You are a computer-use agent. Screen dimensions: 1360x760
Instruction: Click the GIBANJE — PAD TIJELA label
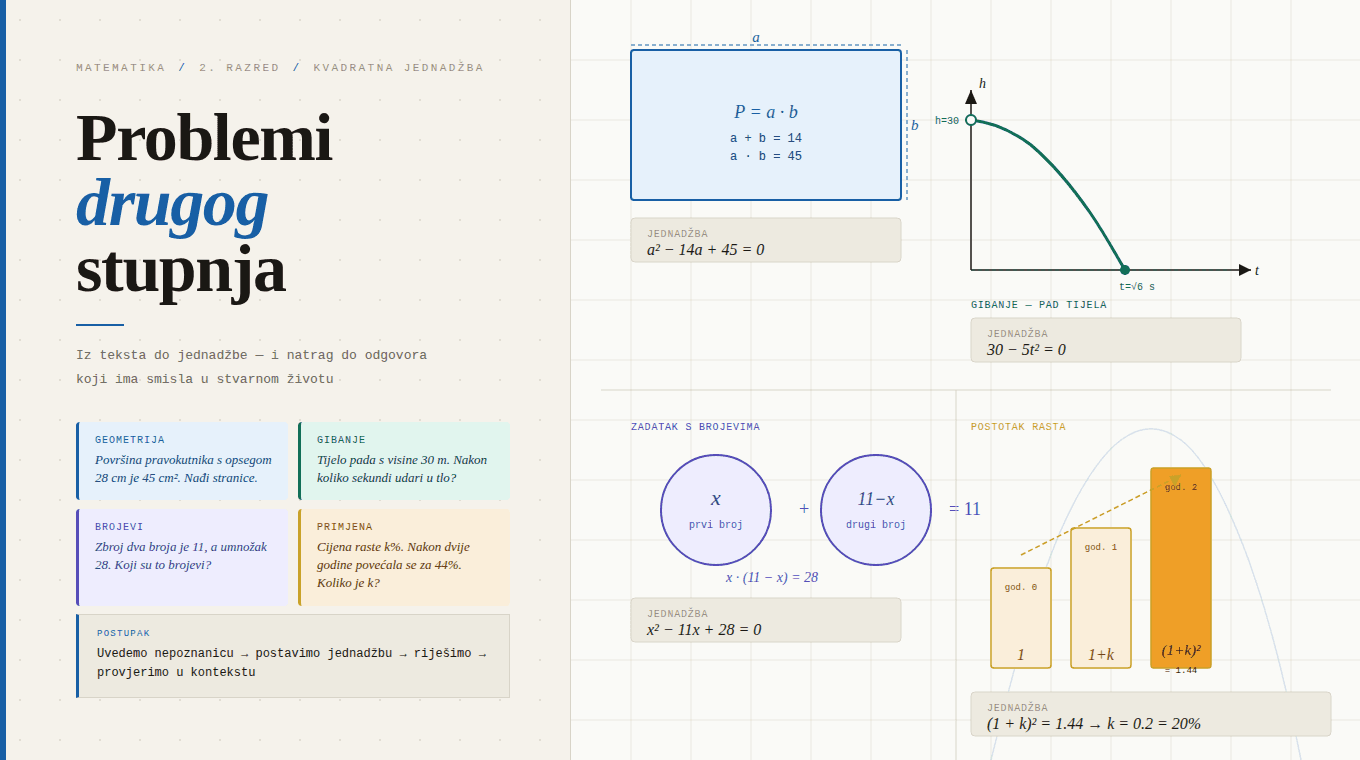point(1039,305)
